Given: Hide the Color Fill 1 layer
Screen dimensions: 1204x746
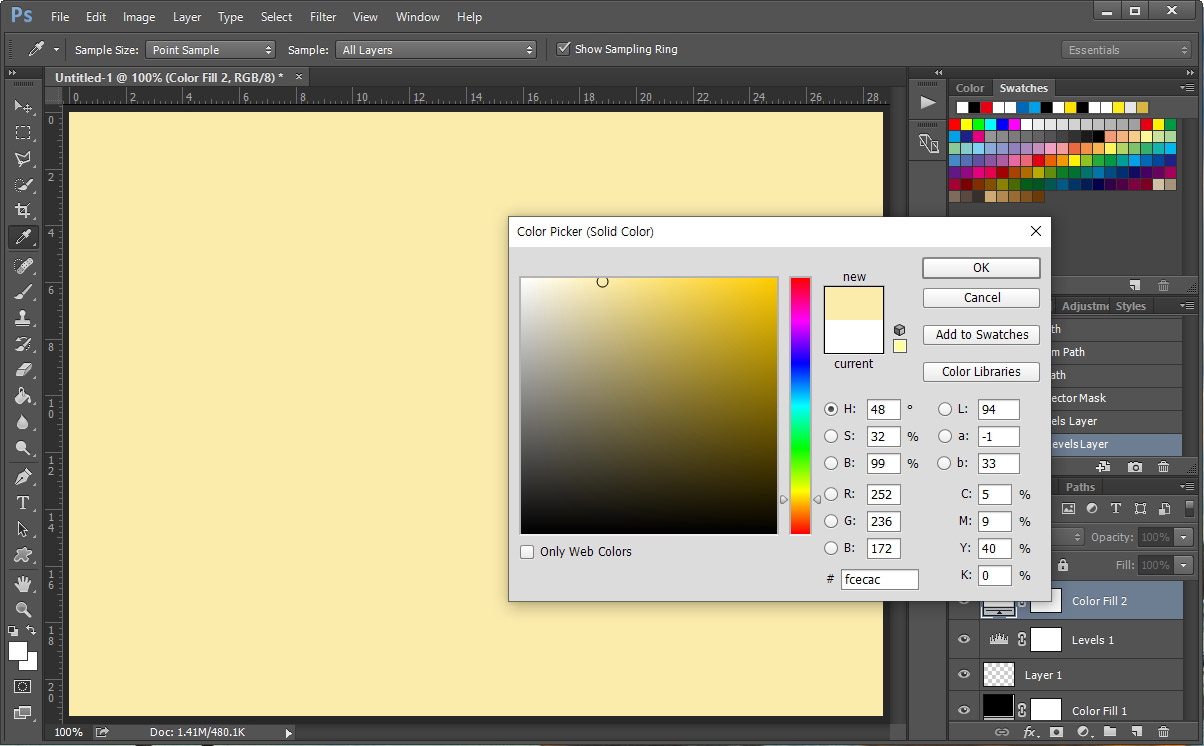Looking at the screenshot, I should (x=964, y=710).
